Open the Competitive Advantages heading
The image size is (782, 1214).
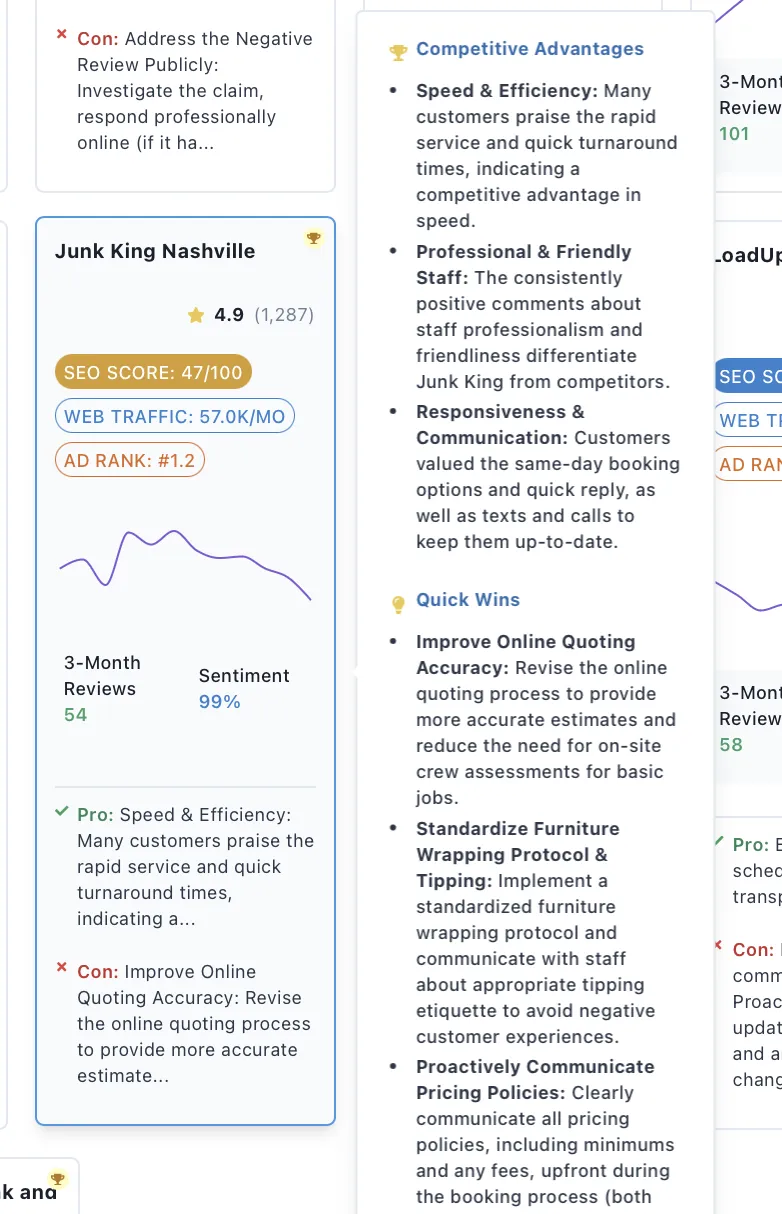coord(530,49)
